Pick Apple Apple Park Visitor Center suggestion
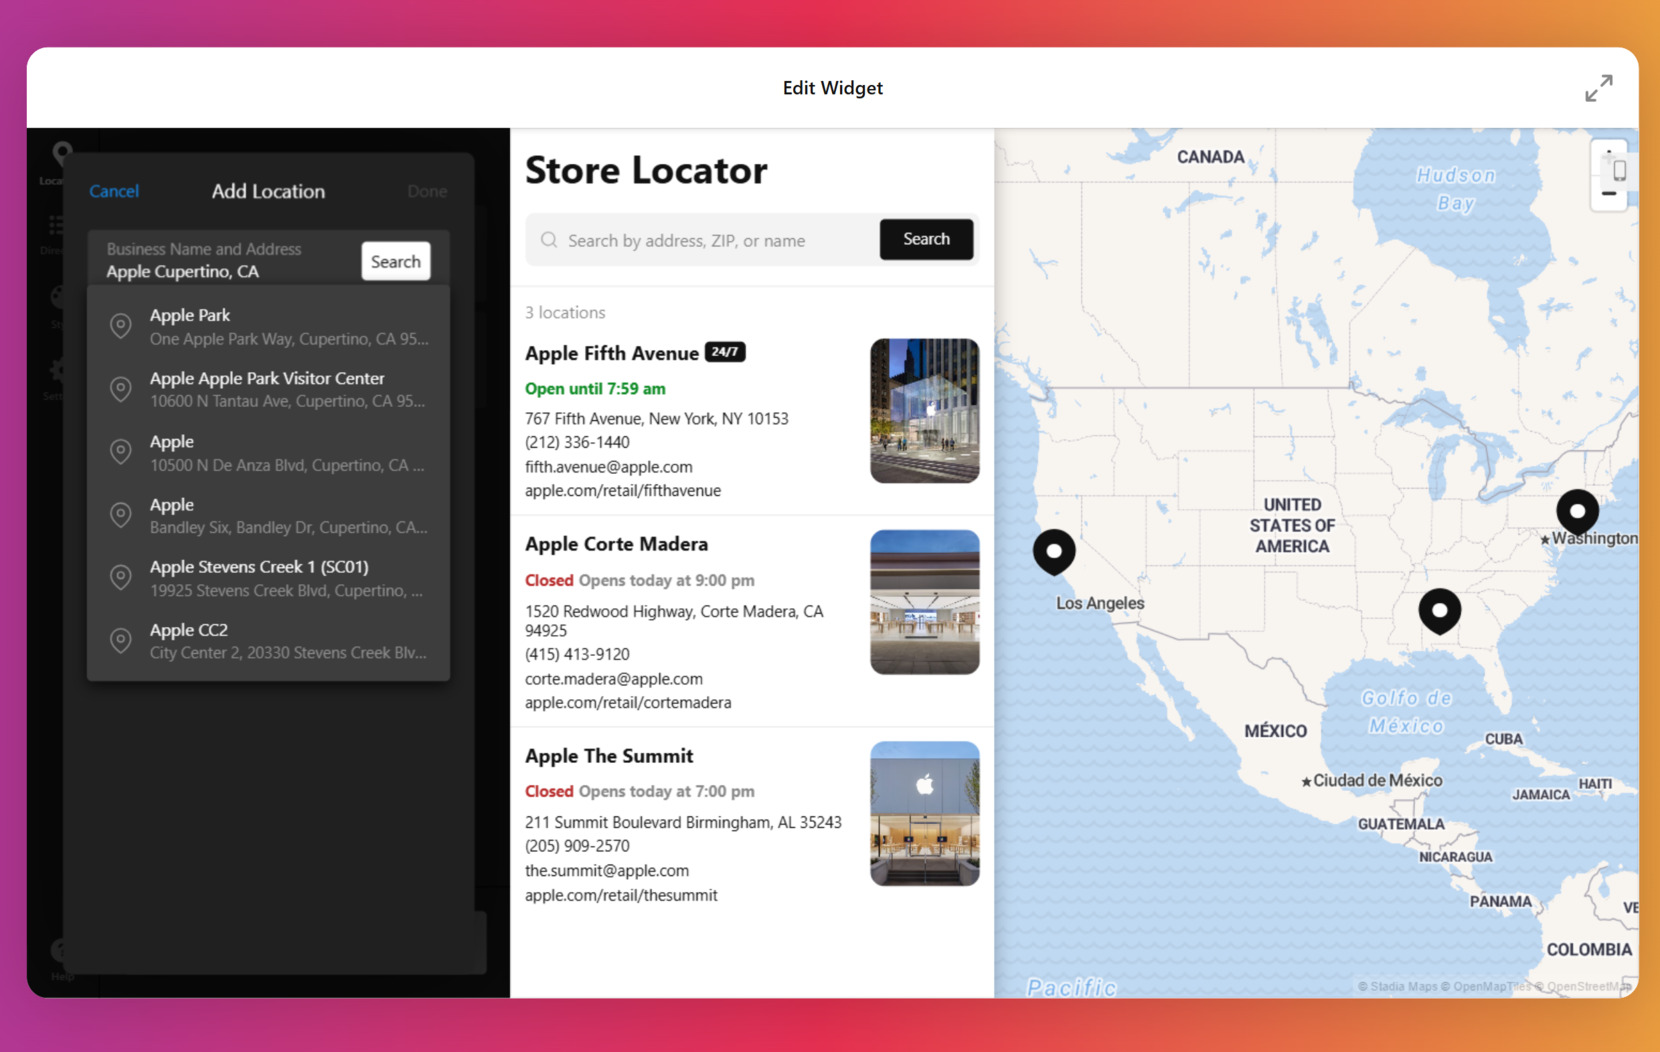Image resolution: width=1660 pixels, height=1052 pixels. coord(267,389)
